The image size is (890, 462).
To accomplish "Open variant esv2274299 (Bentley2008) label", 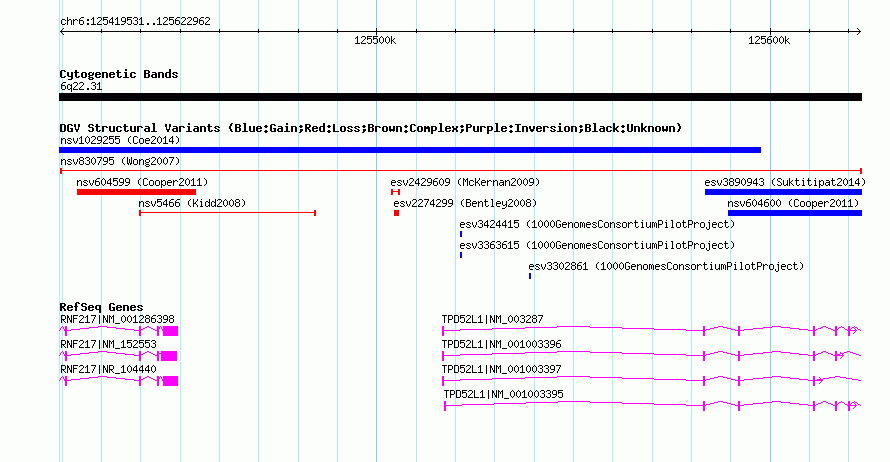I will pos(465,203).
